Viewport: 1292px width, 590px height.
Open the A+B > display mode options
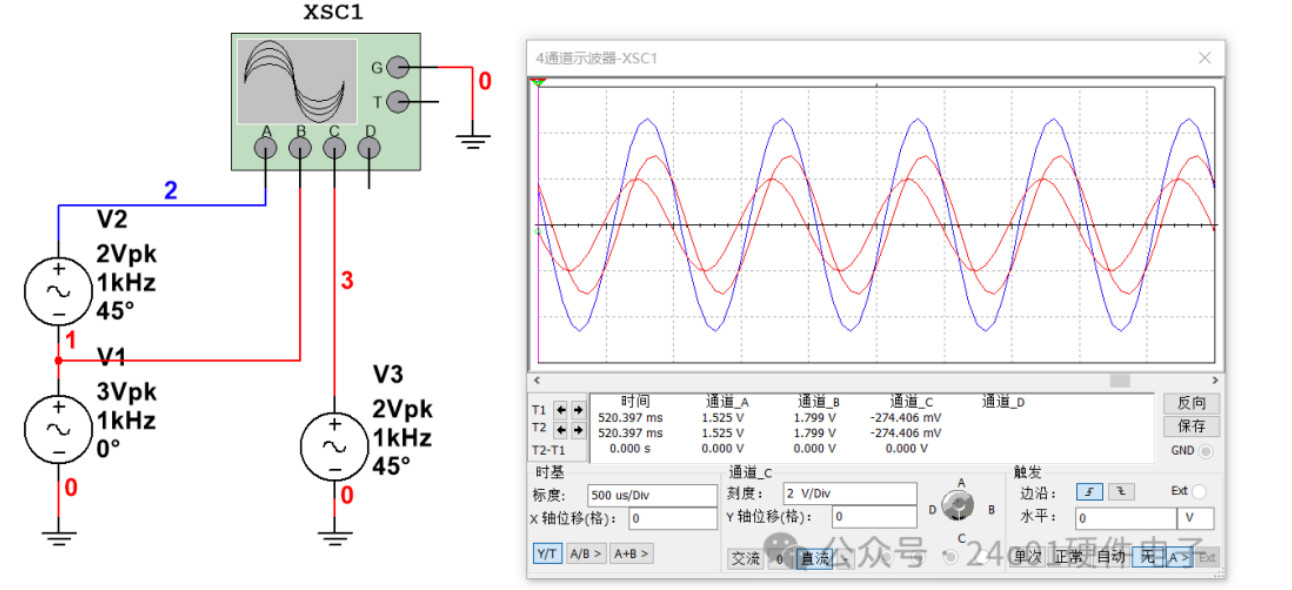(x=631, y=553)
